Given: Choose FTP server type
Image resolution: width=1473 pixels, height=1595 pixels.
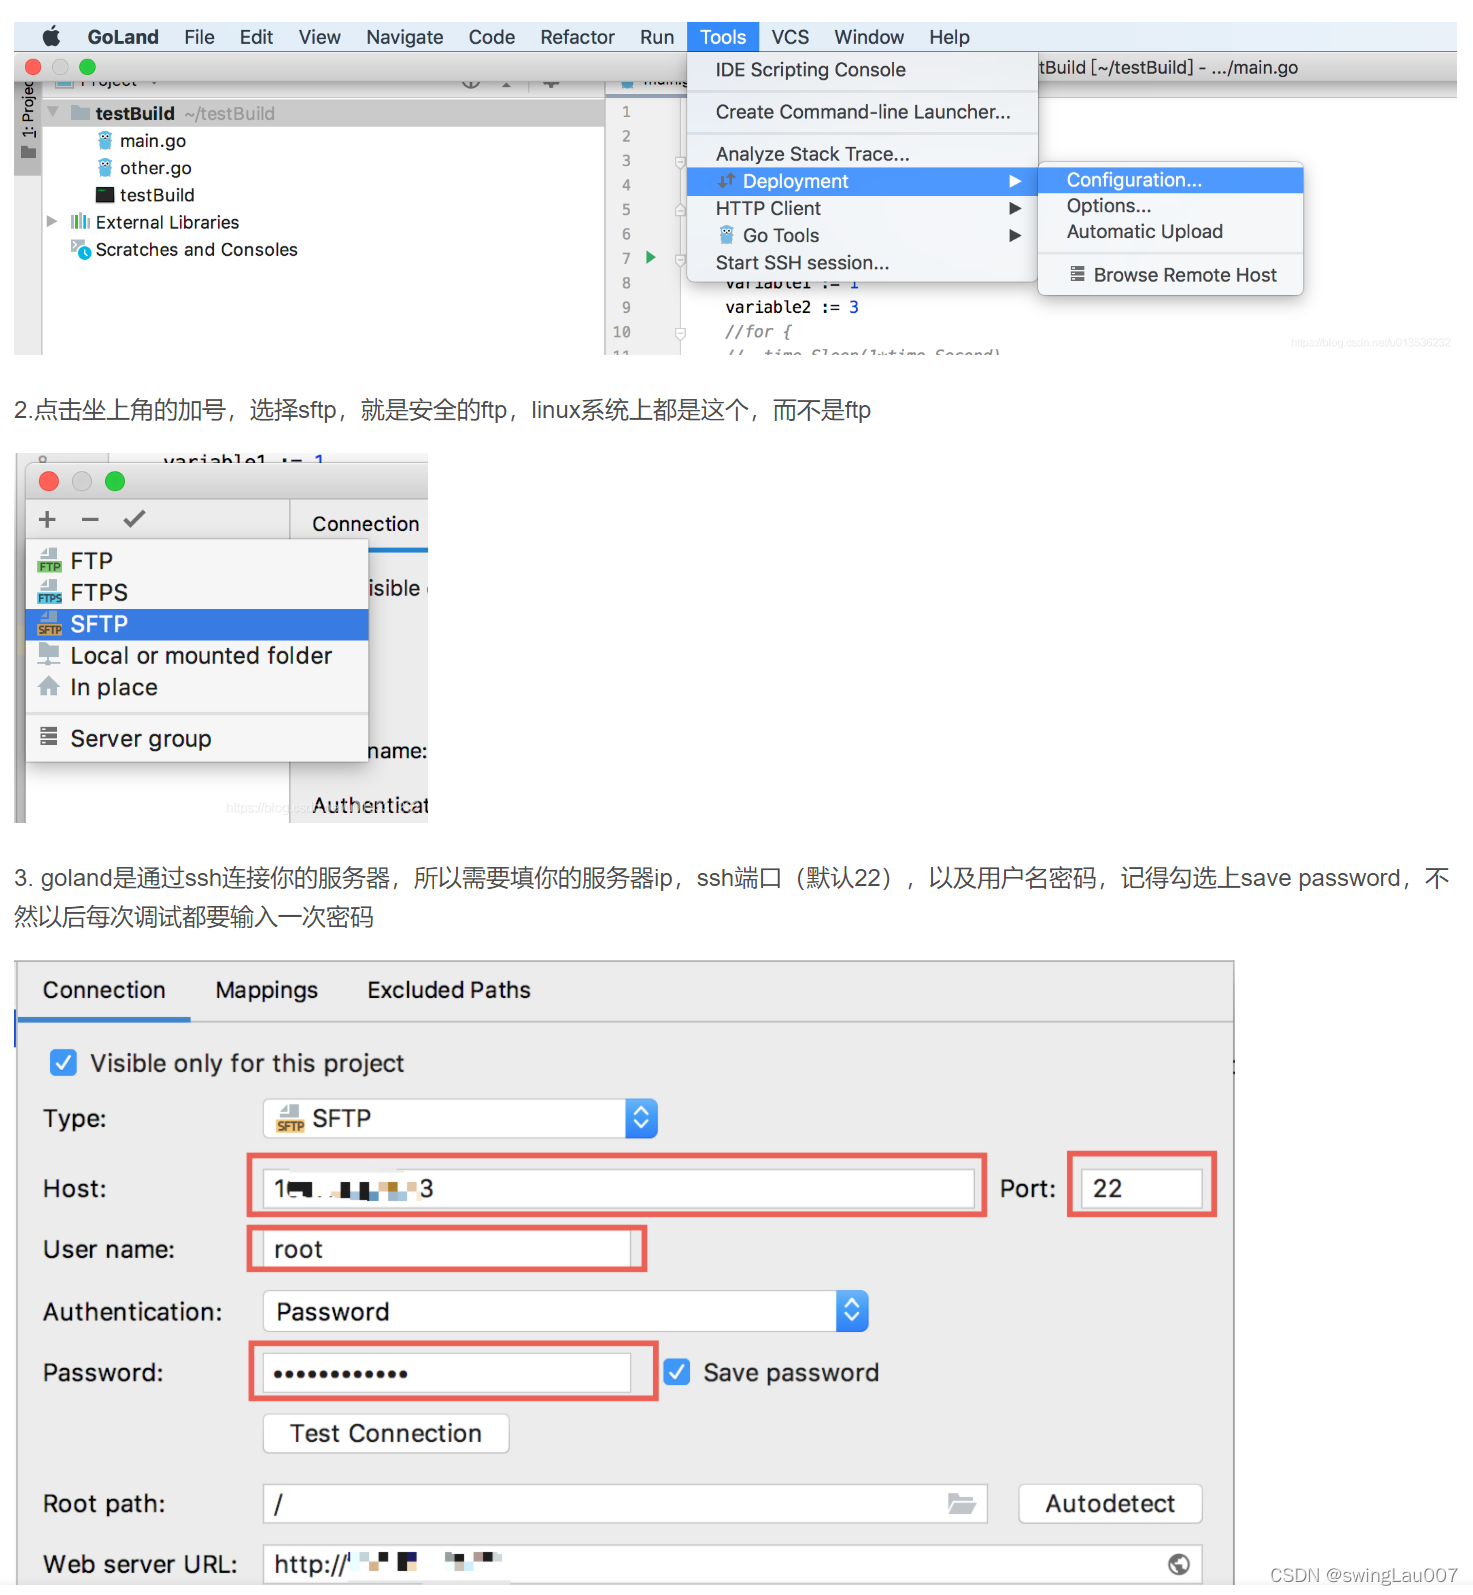Looking at the screenshot, I should (x=197, y=561).
